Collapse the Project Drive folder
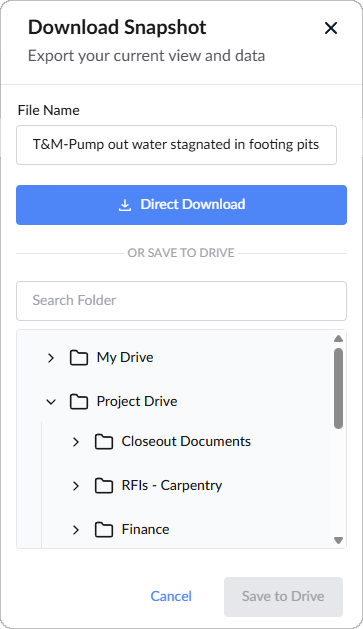The width and height of the screenshot is (363, 629). (x=51, y=402)
